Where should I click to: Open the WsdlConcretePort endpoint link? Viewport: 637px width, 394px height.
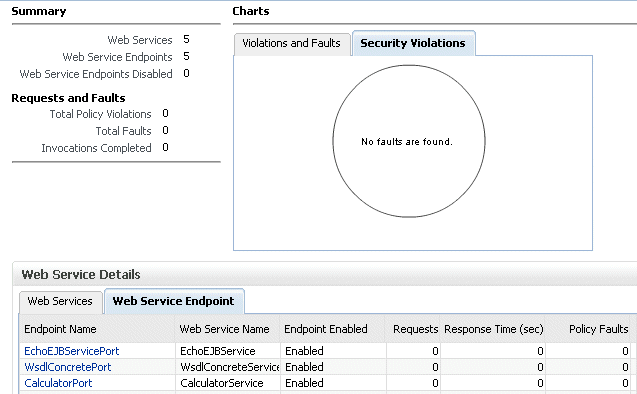pyautogui.click(x=68, y=367)
